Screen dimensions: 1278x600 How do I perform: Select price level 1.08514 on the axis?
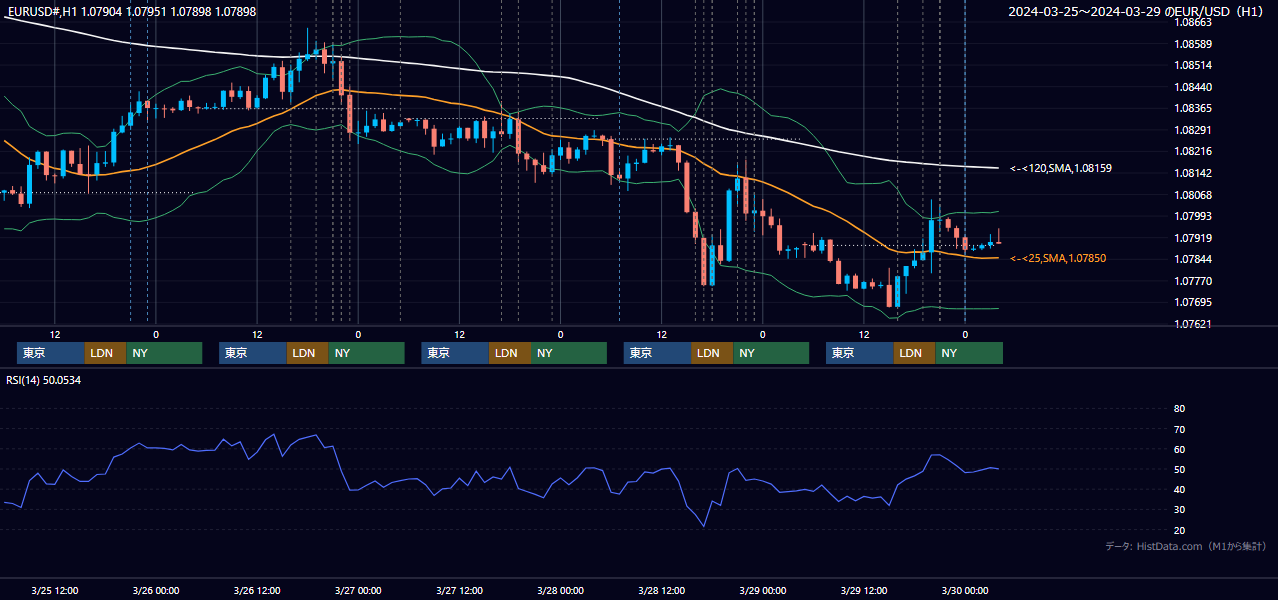pyautogui.click(x=1194, y=65)
